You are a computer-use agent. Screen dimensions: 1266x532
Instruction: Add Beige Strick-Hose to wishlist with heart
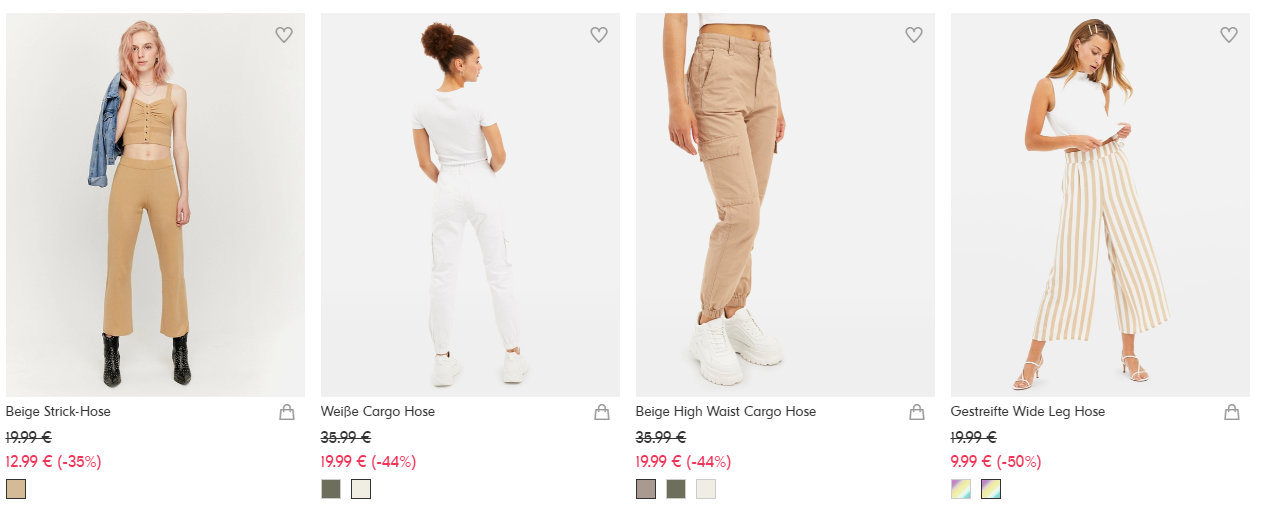(284, 35)
